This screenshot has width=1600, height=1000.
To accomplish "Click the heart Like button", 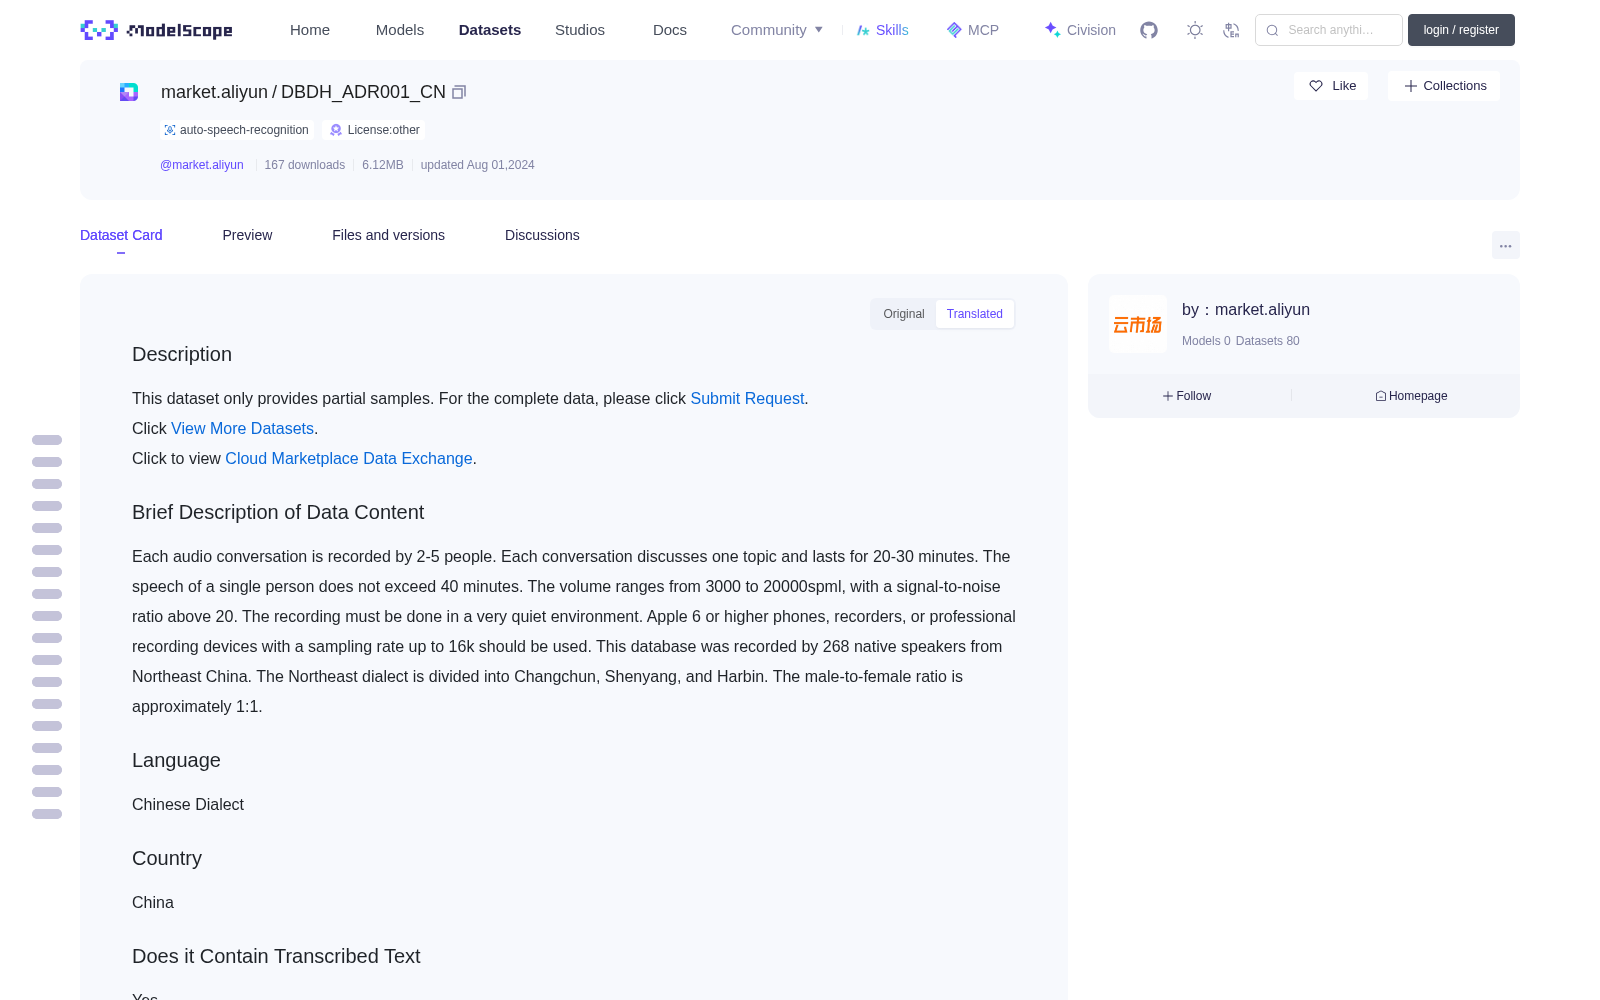I will pyautogui.click(x=1331, y=86).
